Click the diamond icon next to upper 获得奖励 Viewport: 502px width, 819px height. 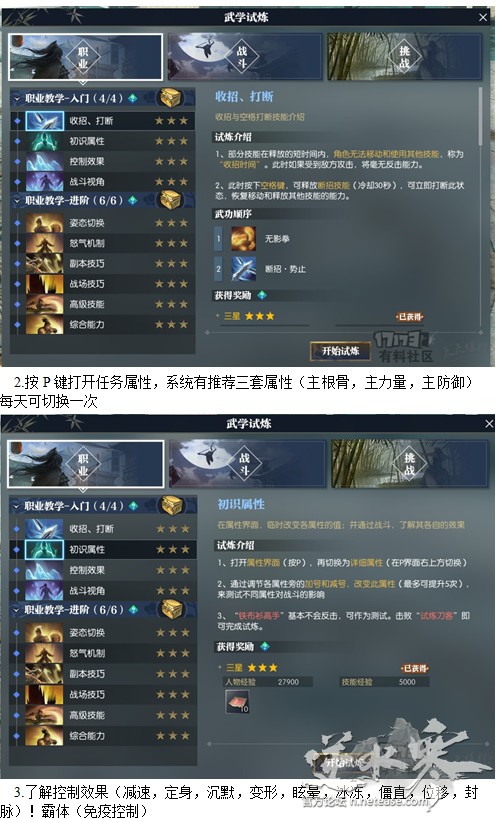click(262, 295)
